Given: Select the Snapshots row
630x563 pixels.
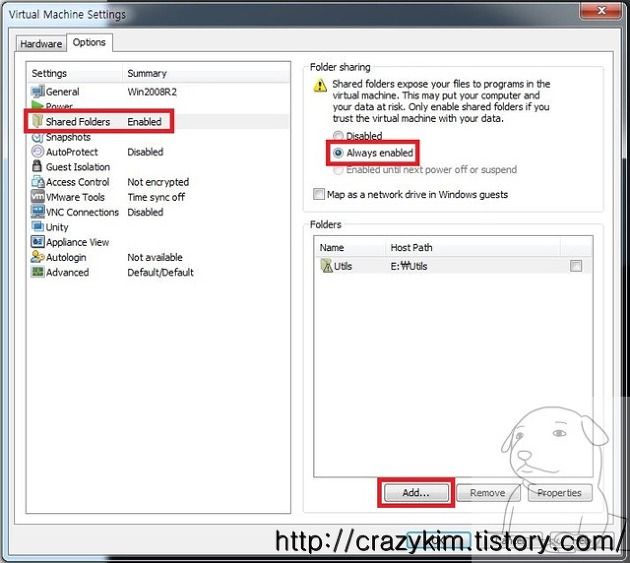Looking at the screenshot, I should pos(159,137).
